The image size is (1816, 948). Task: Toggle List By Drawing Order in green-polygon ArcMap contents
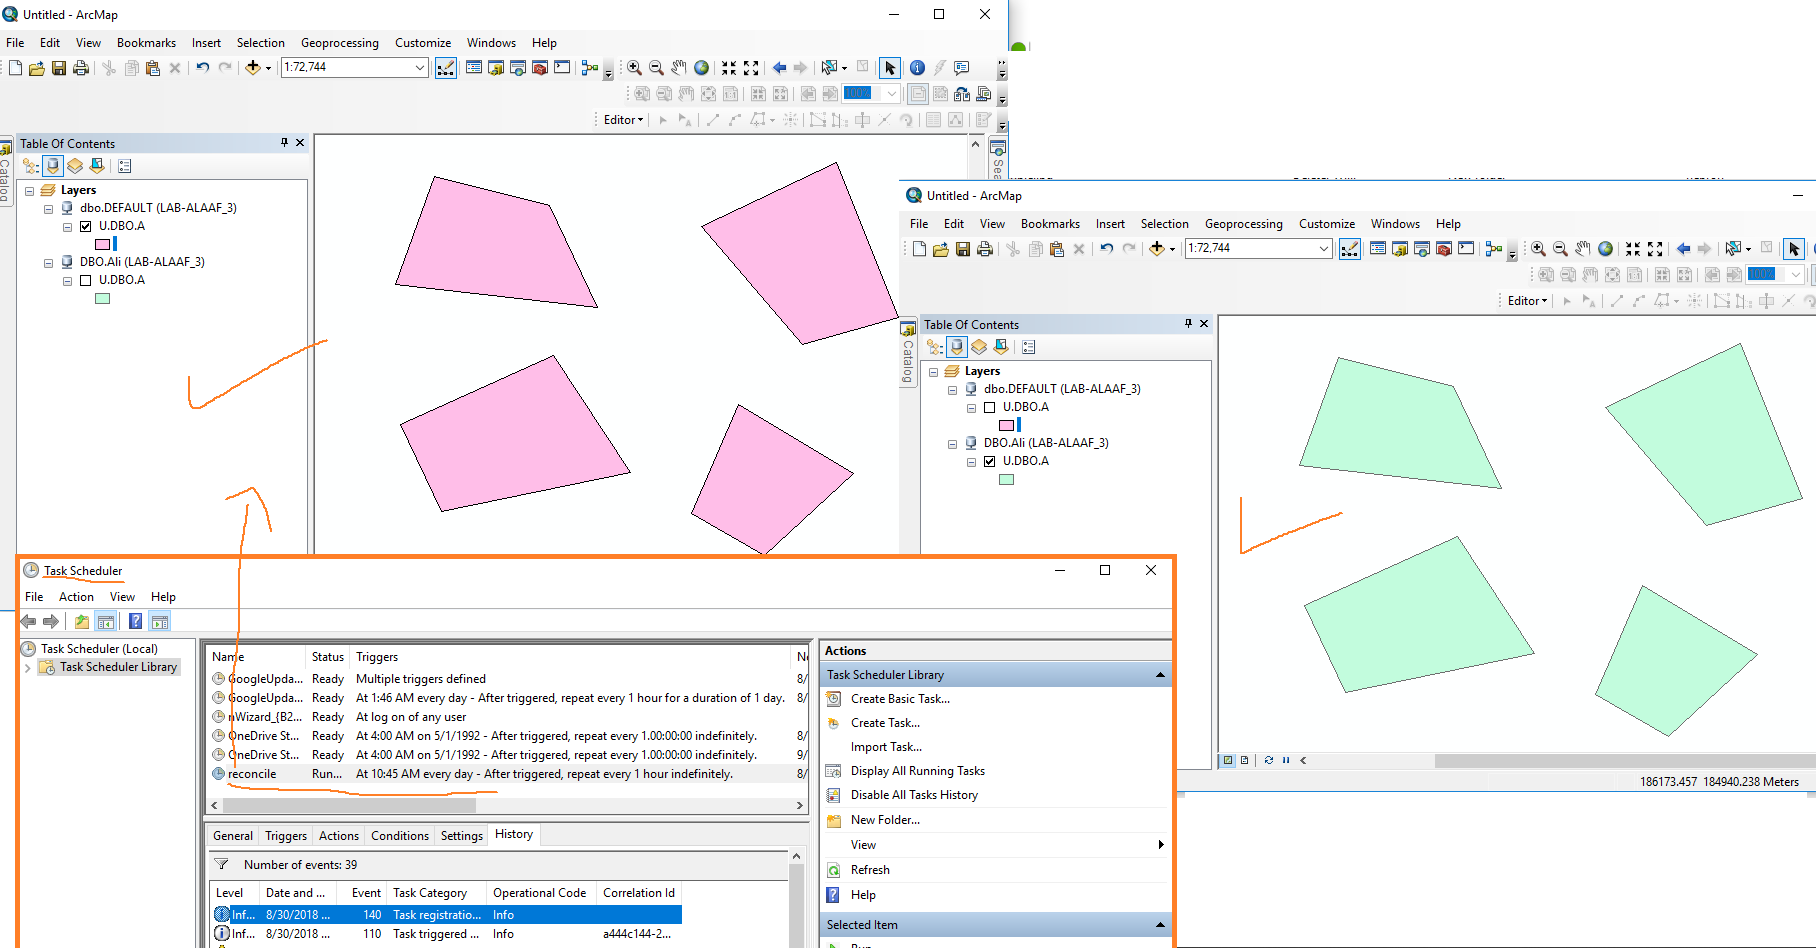point(935,347)
